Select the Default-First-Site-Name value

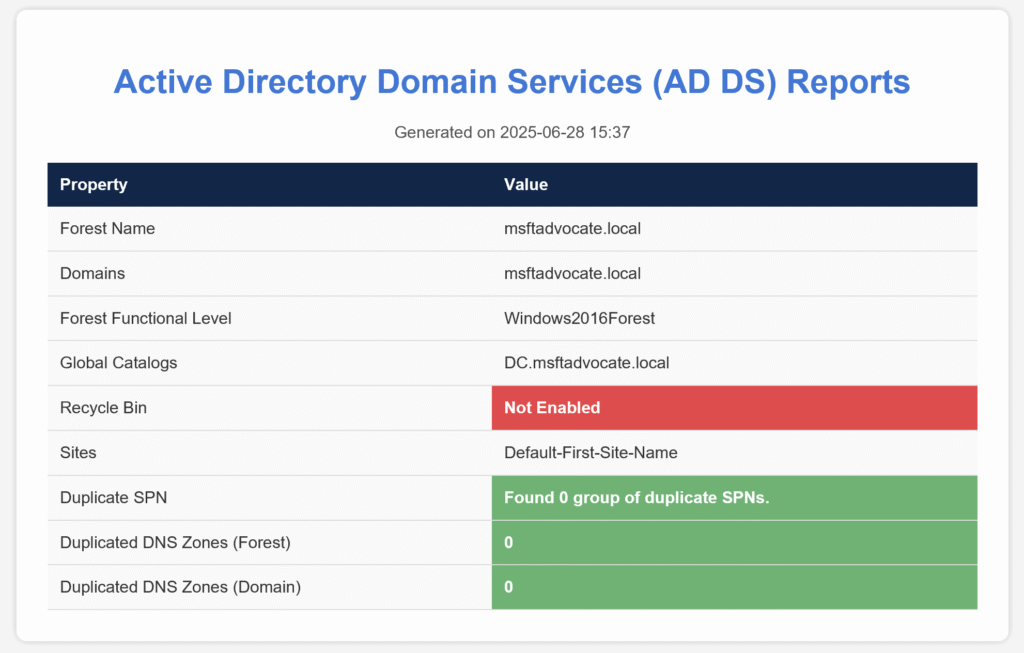[x=590, y=453]
